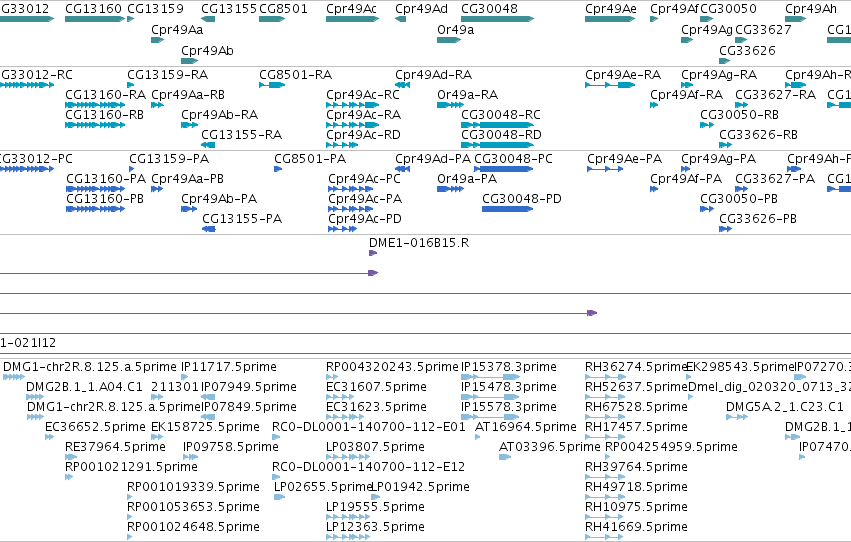
Task: Click the EC31607.5prime EST label
Action: tap(376, 387)
